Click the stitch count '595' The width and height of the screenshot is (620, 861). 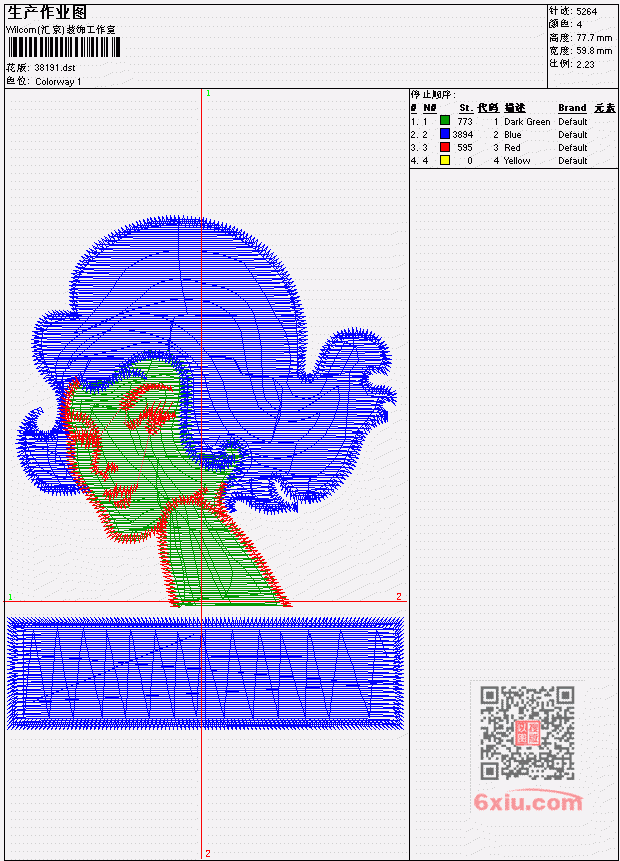coord(465,148)
